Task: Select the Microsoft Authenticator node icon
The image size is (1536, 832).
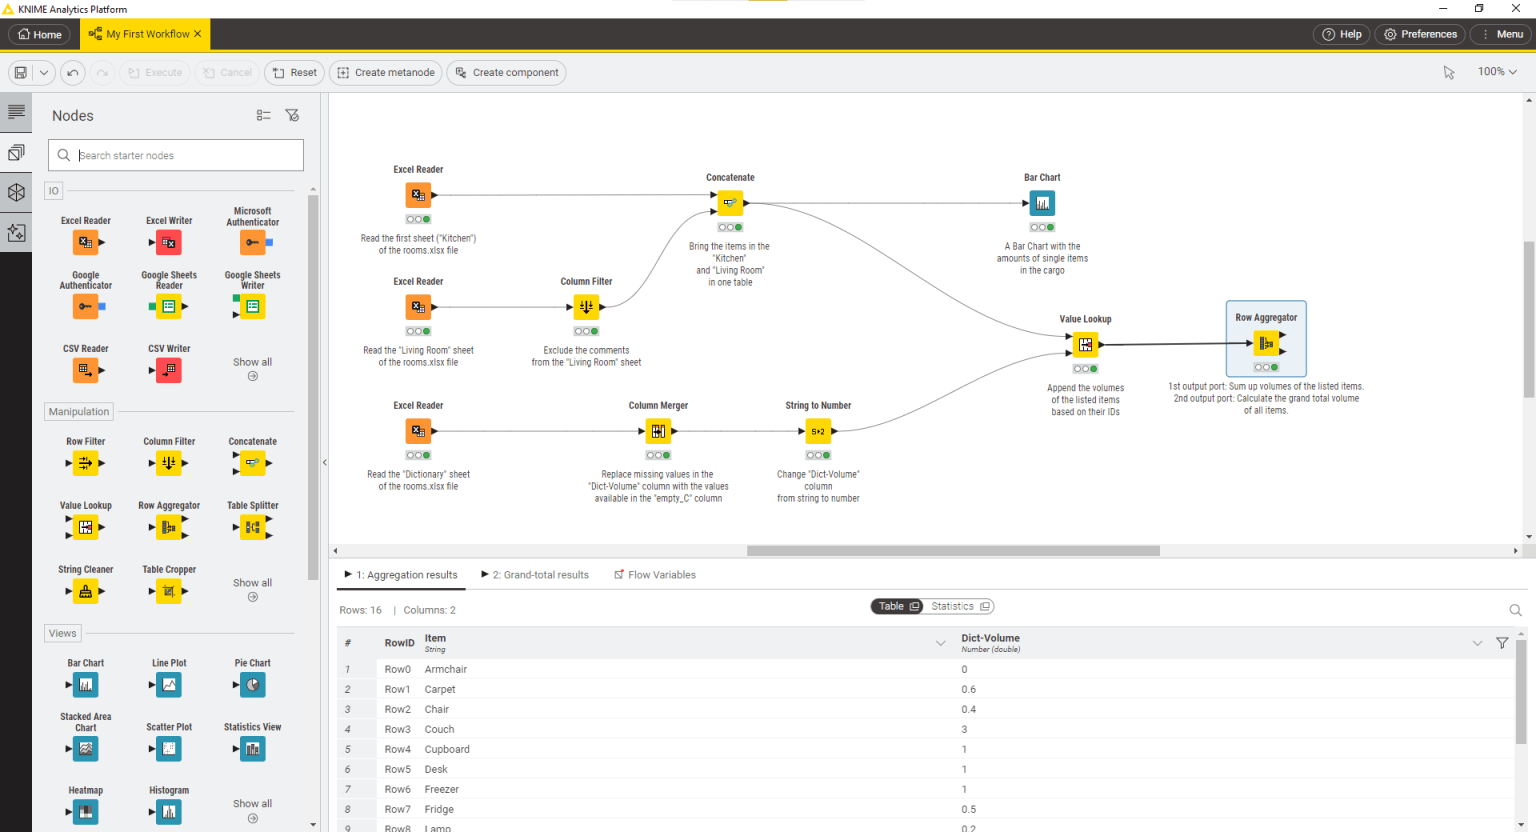Action: [253, 242]
